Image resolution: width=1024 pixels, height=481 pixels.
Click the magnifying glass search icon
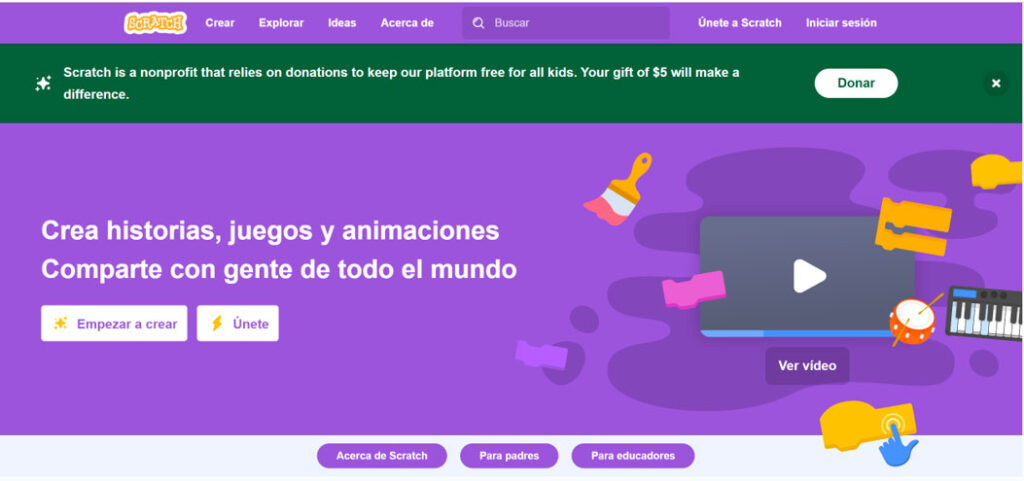click(479, 23)
